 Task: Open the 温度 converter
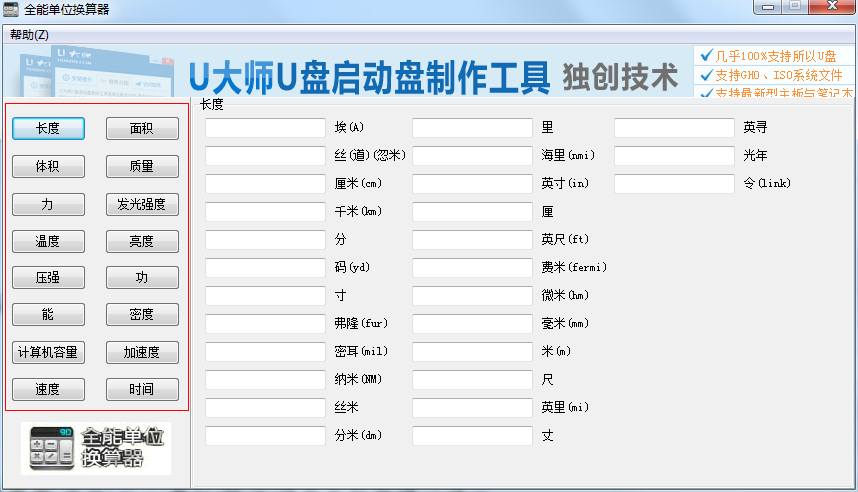pos(48,241)
